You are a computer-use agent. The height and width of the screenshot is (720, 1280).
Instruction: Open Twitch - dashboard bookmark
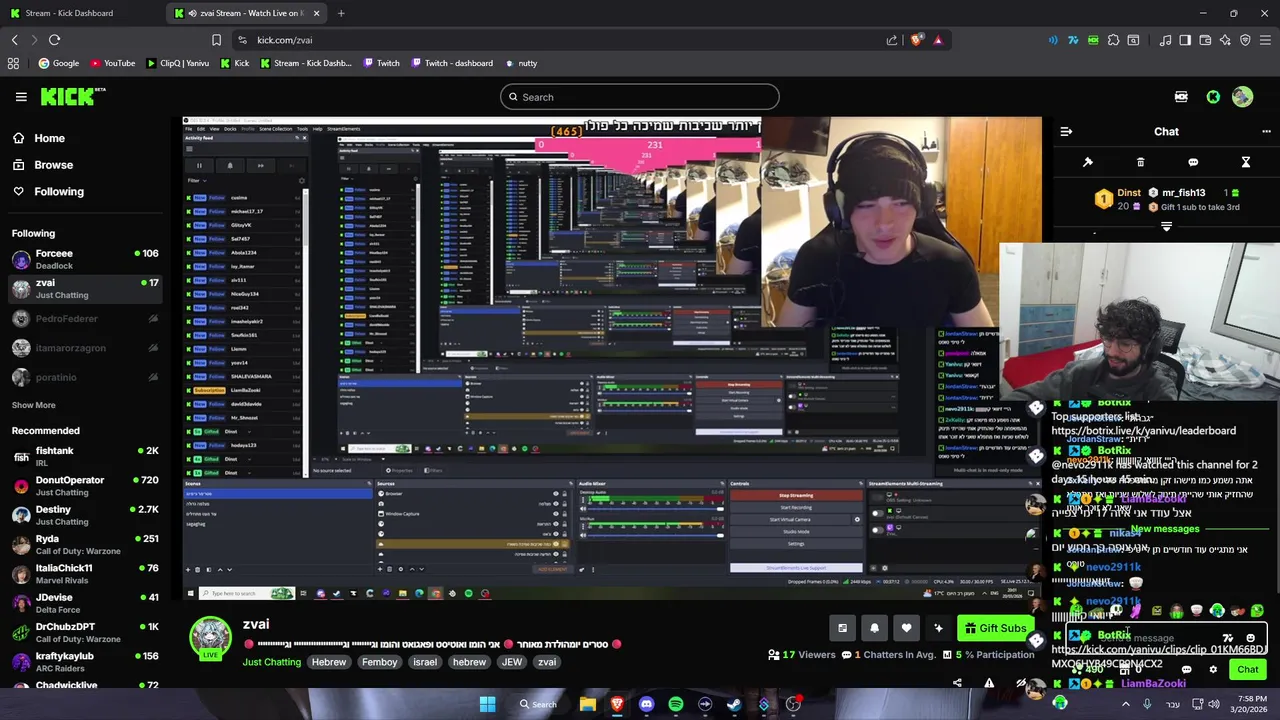pos(452,63)
